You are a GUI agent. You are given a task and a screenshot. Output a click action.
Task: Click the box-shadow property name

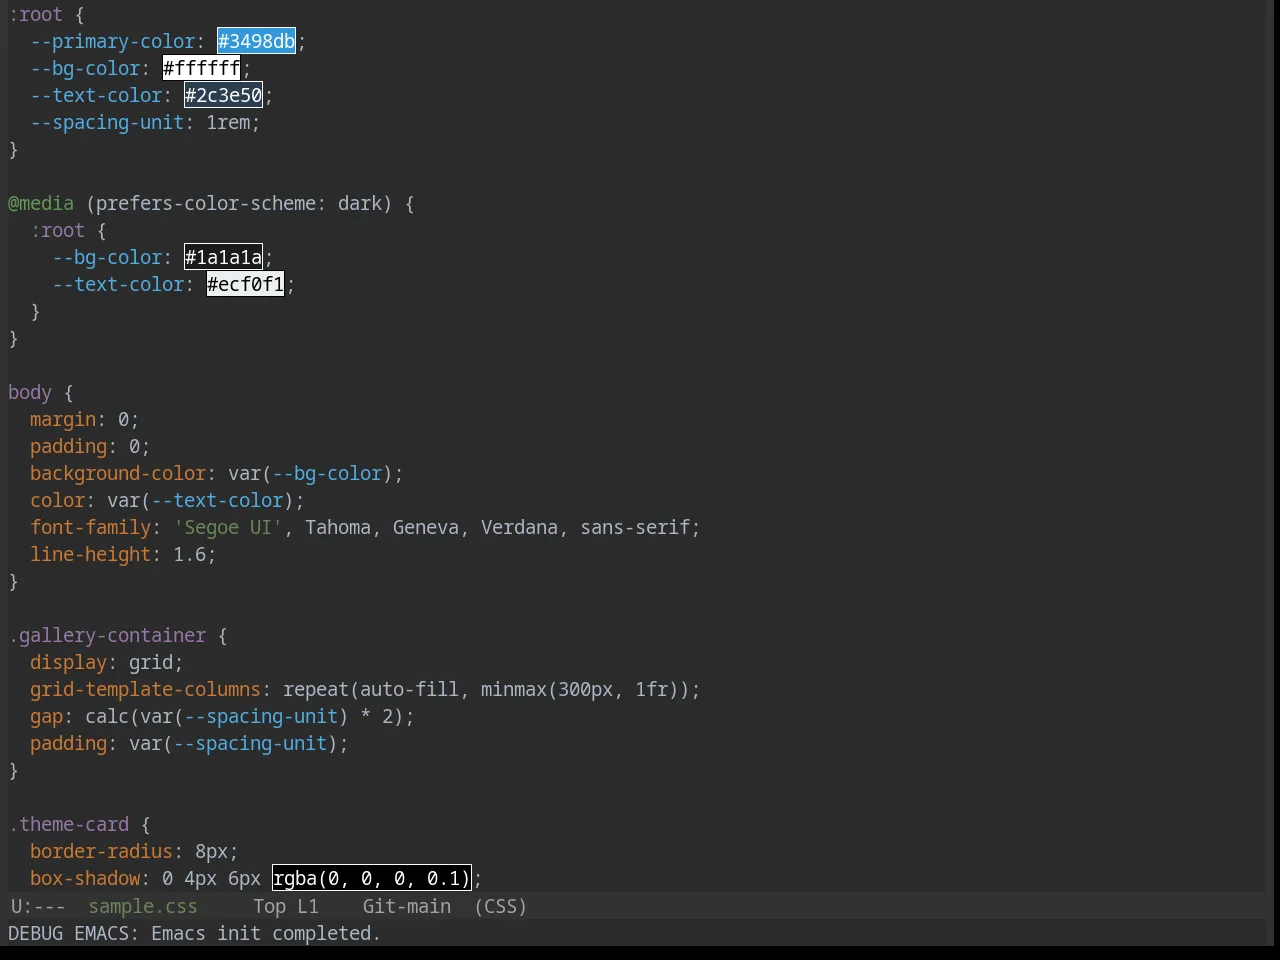tap(85, 878)
